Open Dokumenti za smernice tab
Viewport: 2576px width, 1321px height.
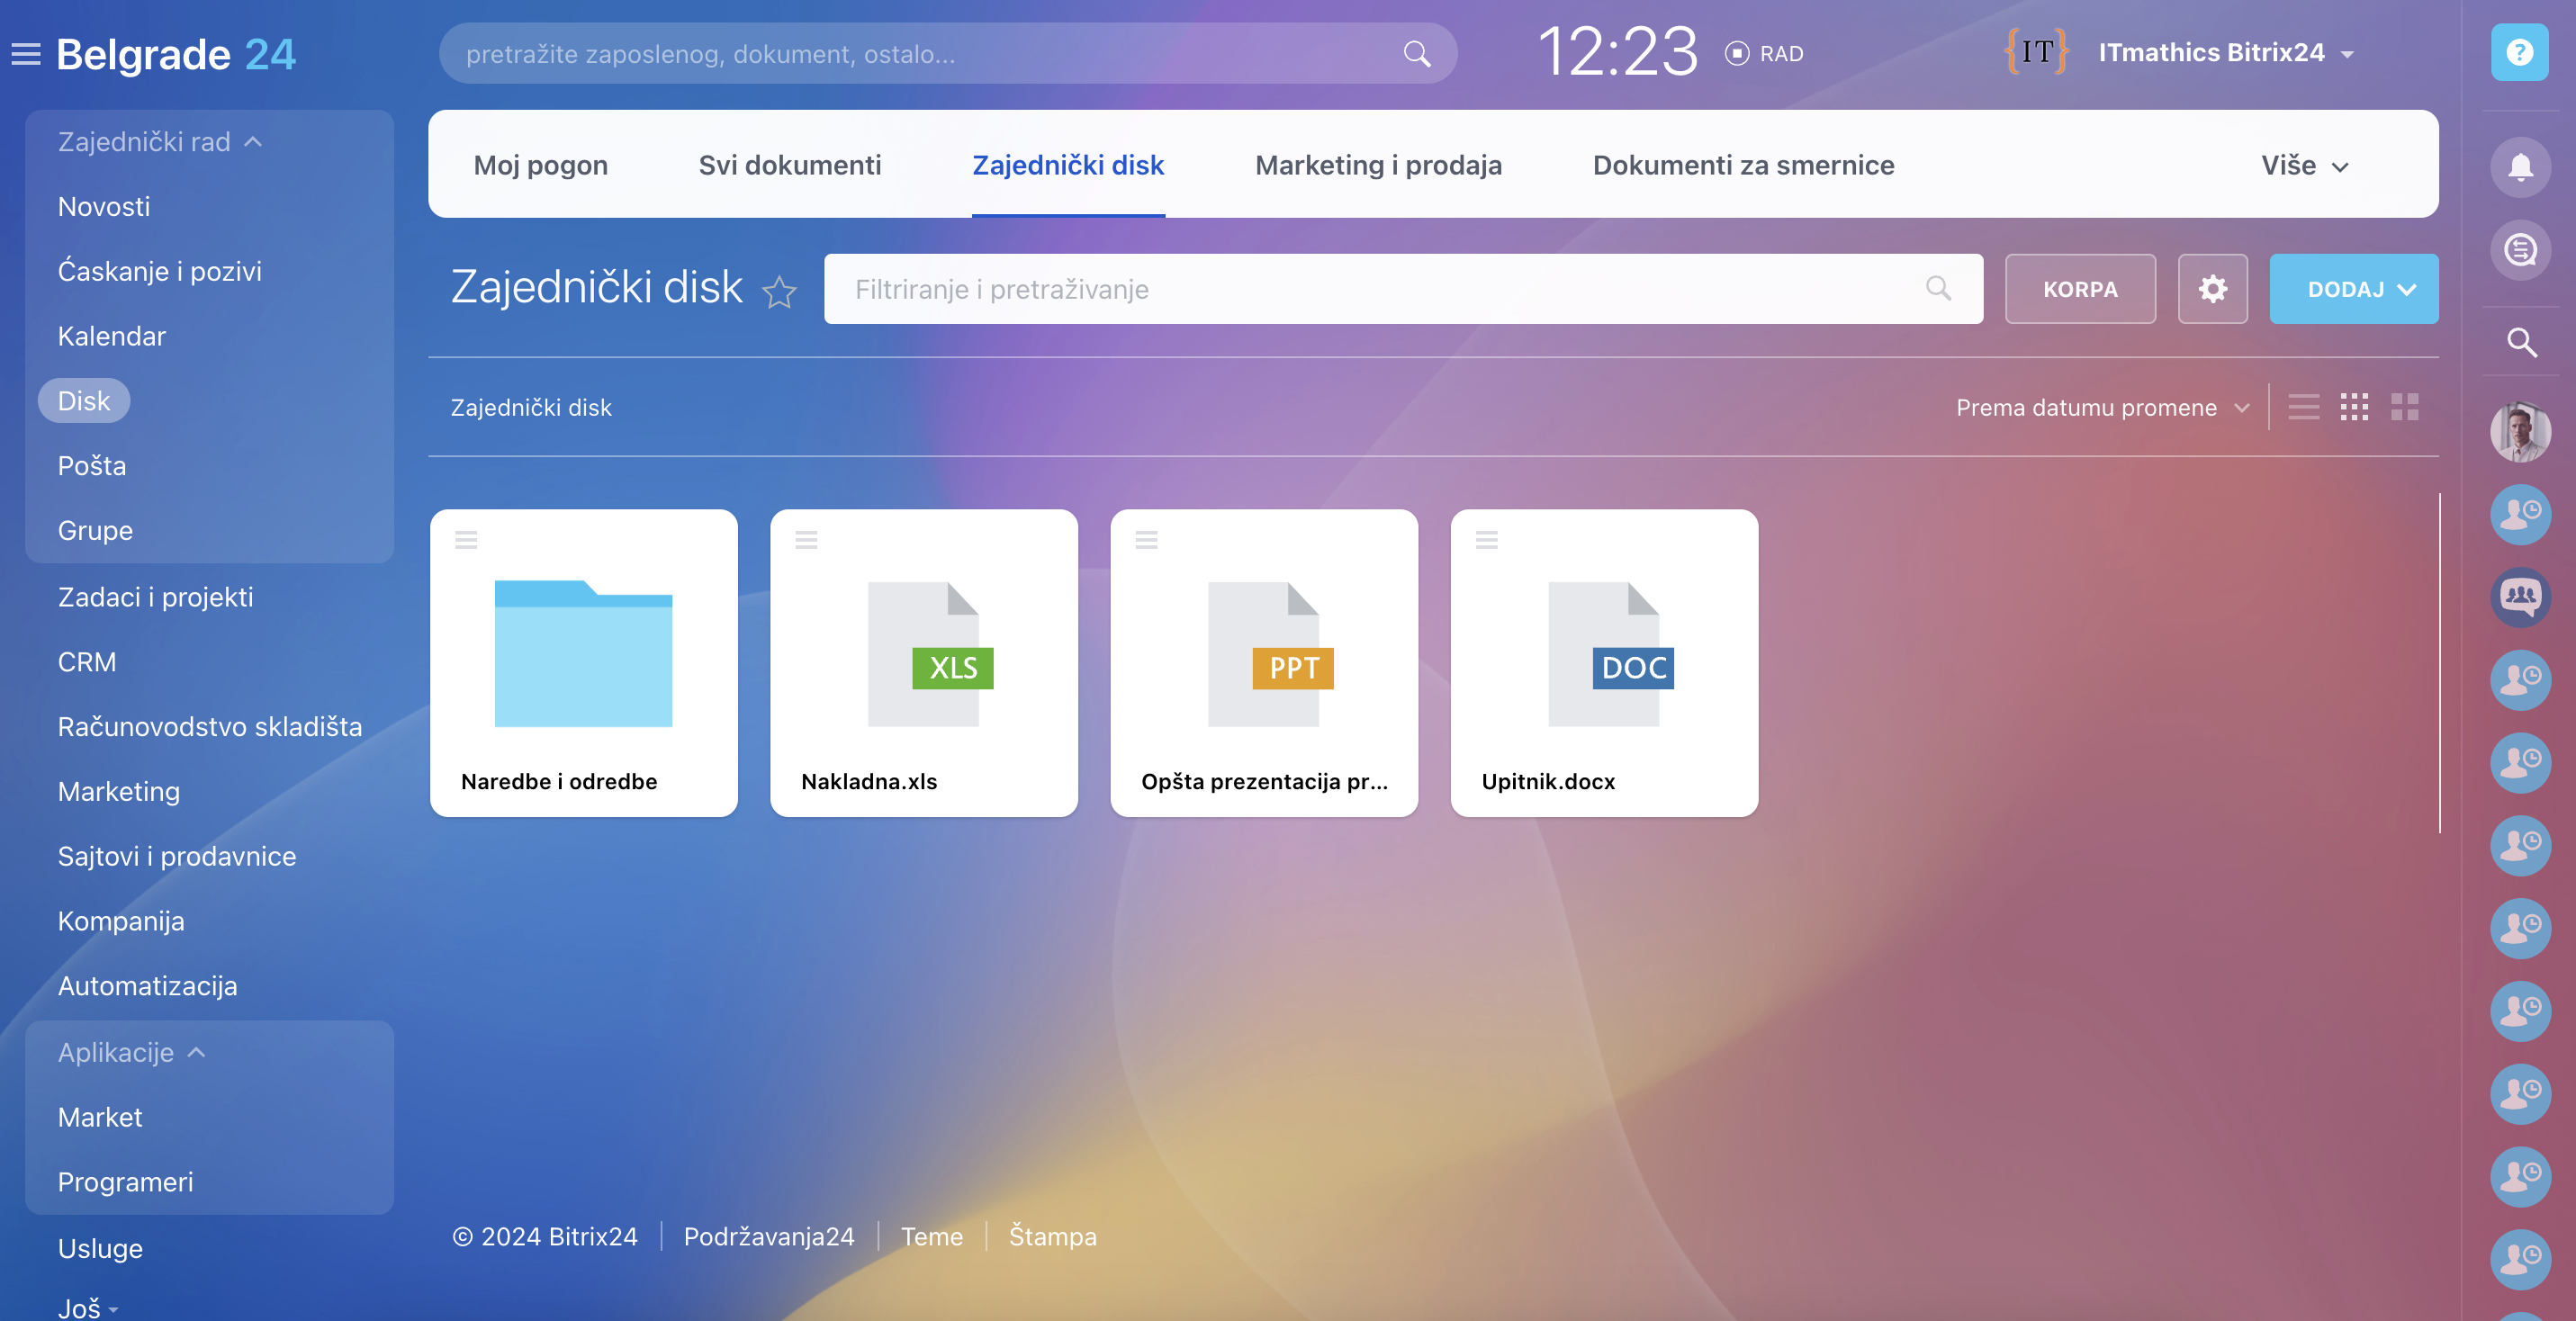[1743, 165]
